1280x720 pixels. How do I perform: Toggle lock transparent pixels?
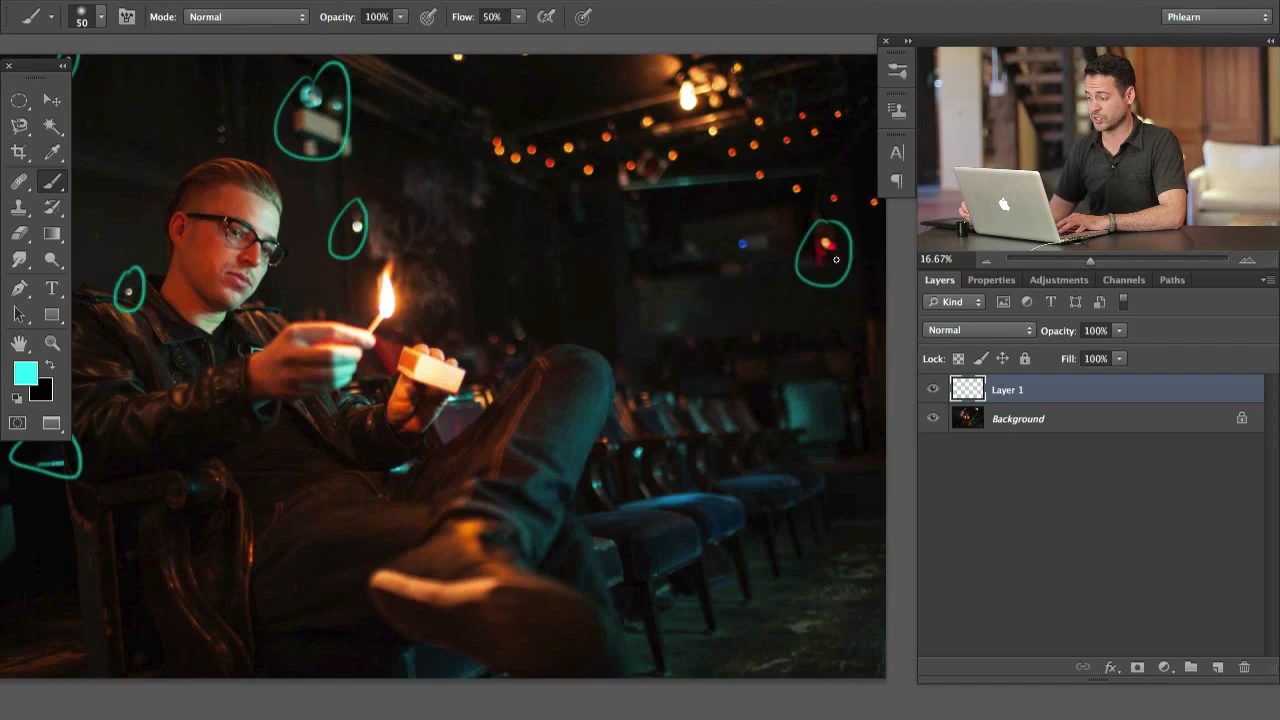958,359
